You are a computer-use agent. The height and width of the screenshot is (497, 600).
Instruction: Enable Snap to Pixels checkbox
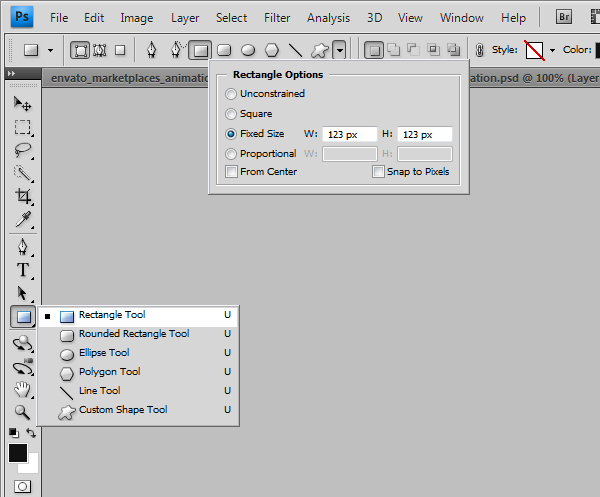coord(378,171)
